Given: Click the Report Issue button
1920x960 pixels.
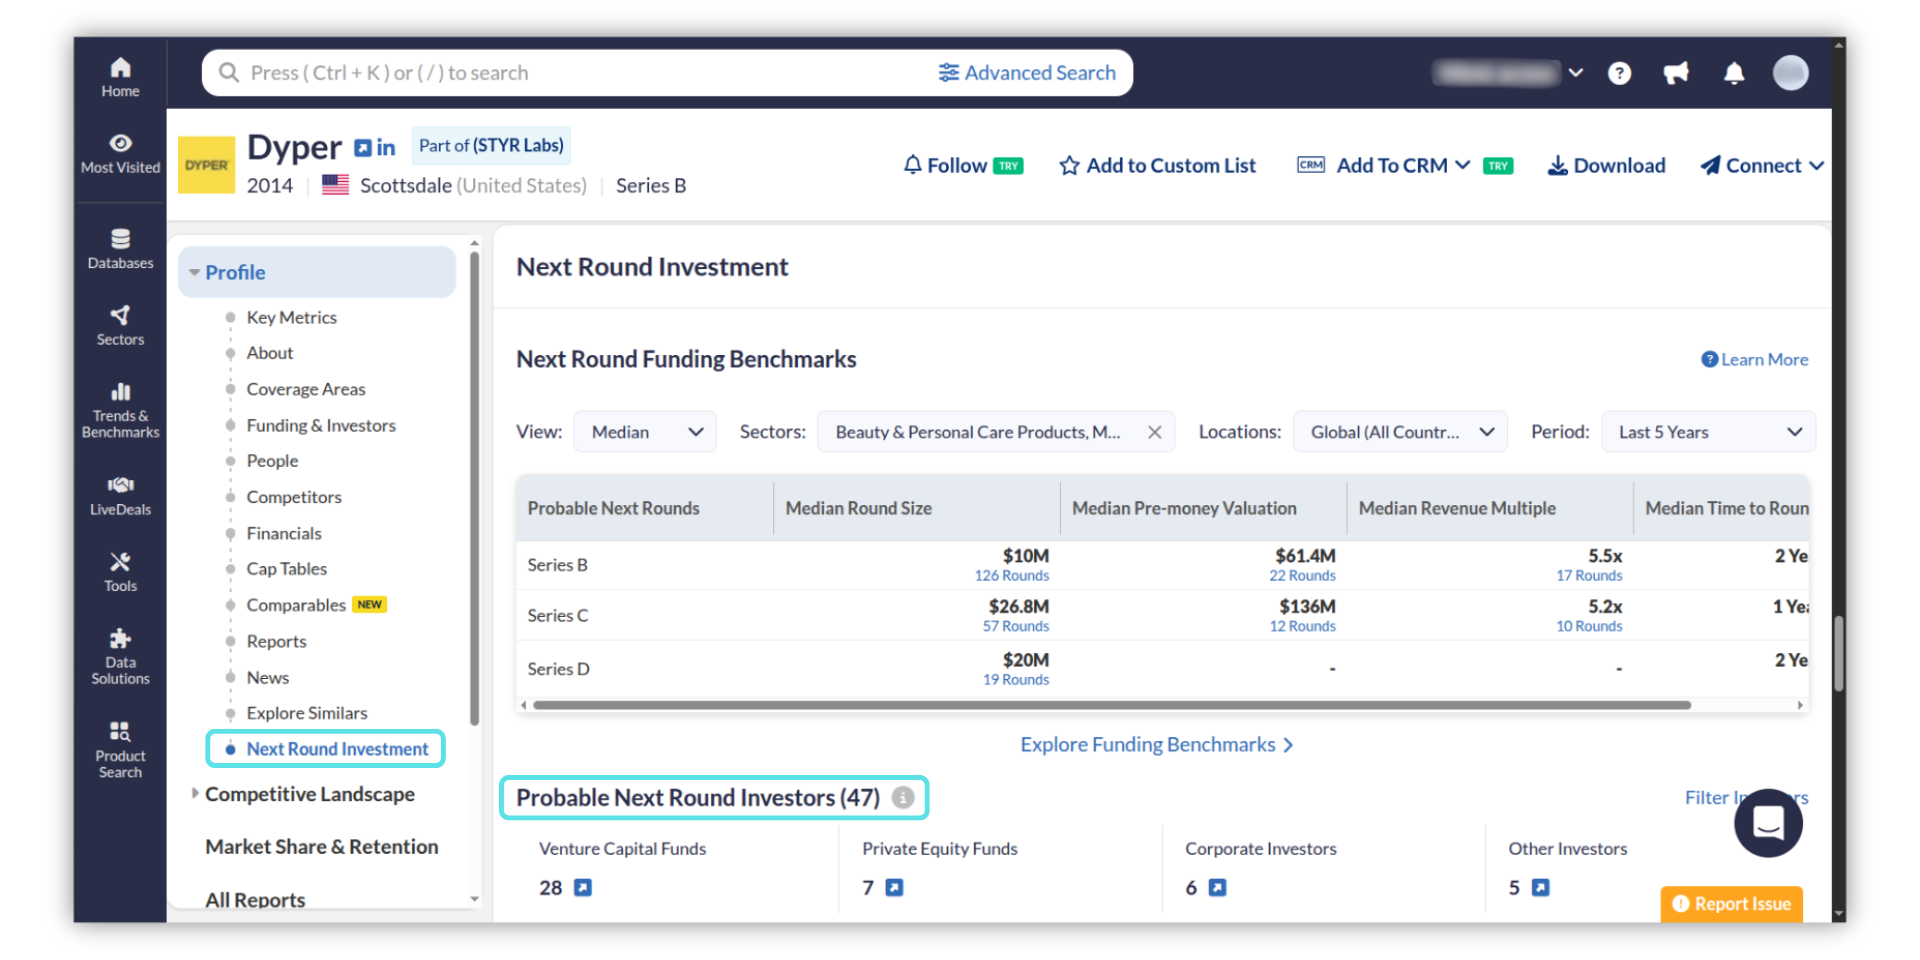Looking at the screenshot, I should pyautogui.click(x=1732, y=903).
